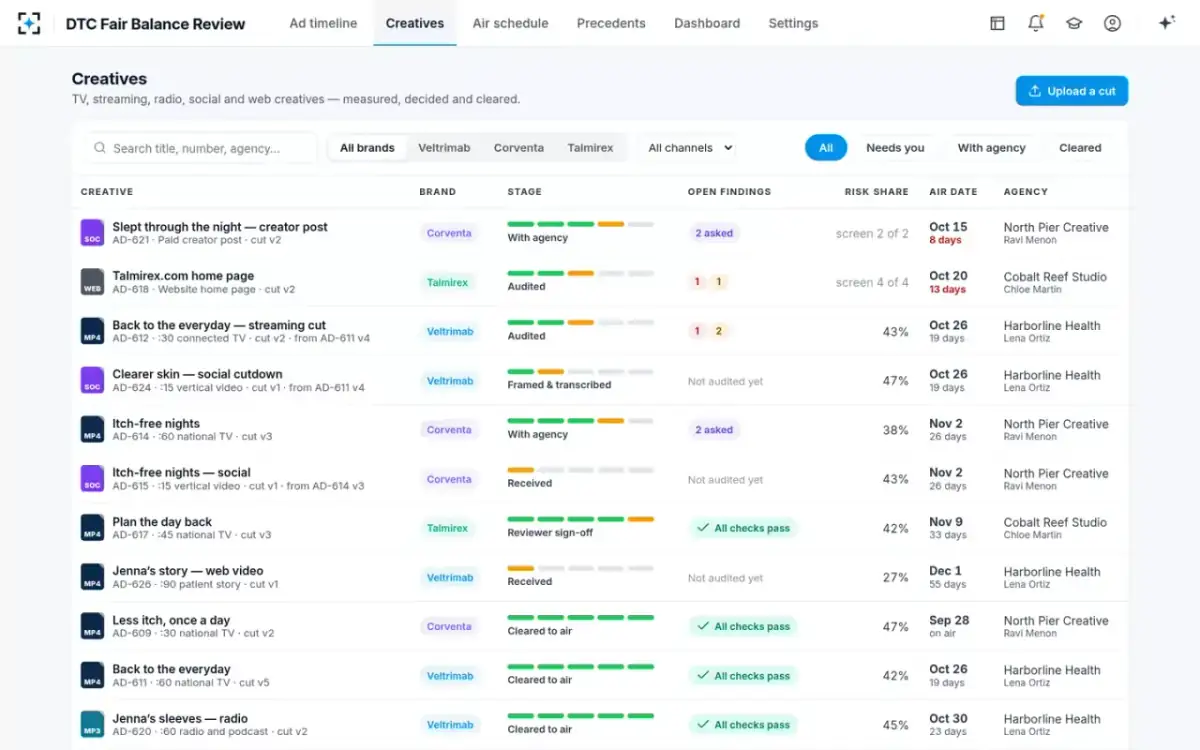
Task: Open notifications bell
Action: 1036,23
